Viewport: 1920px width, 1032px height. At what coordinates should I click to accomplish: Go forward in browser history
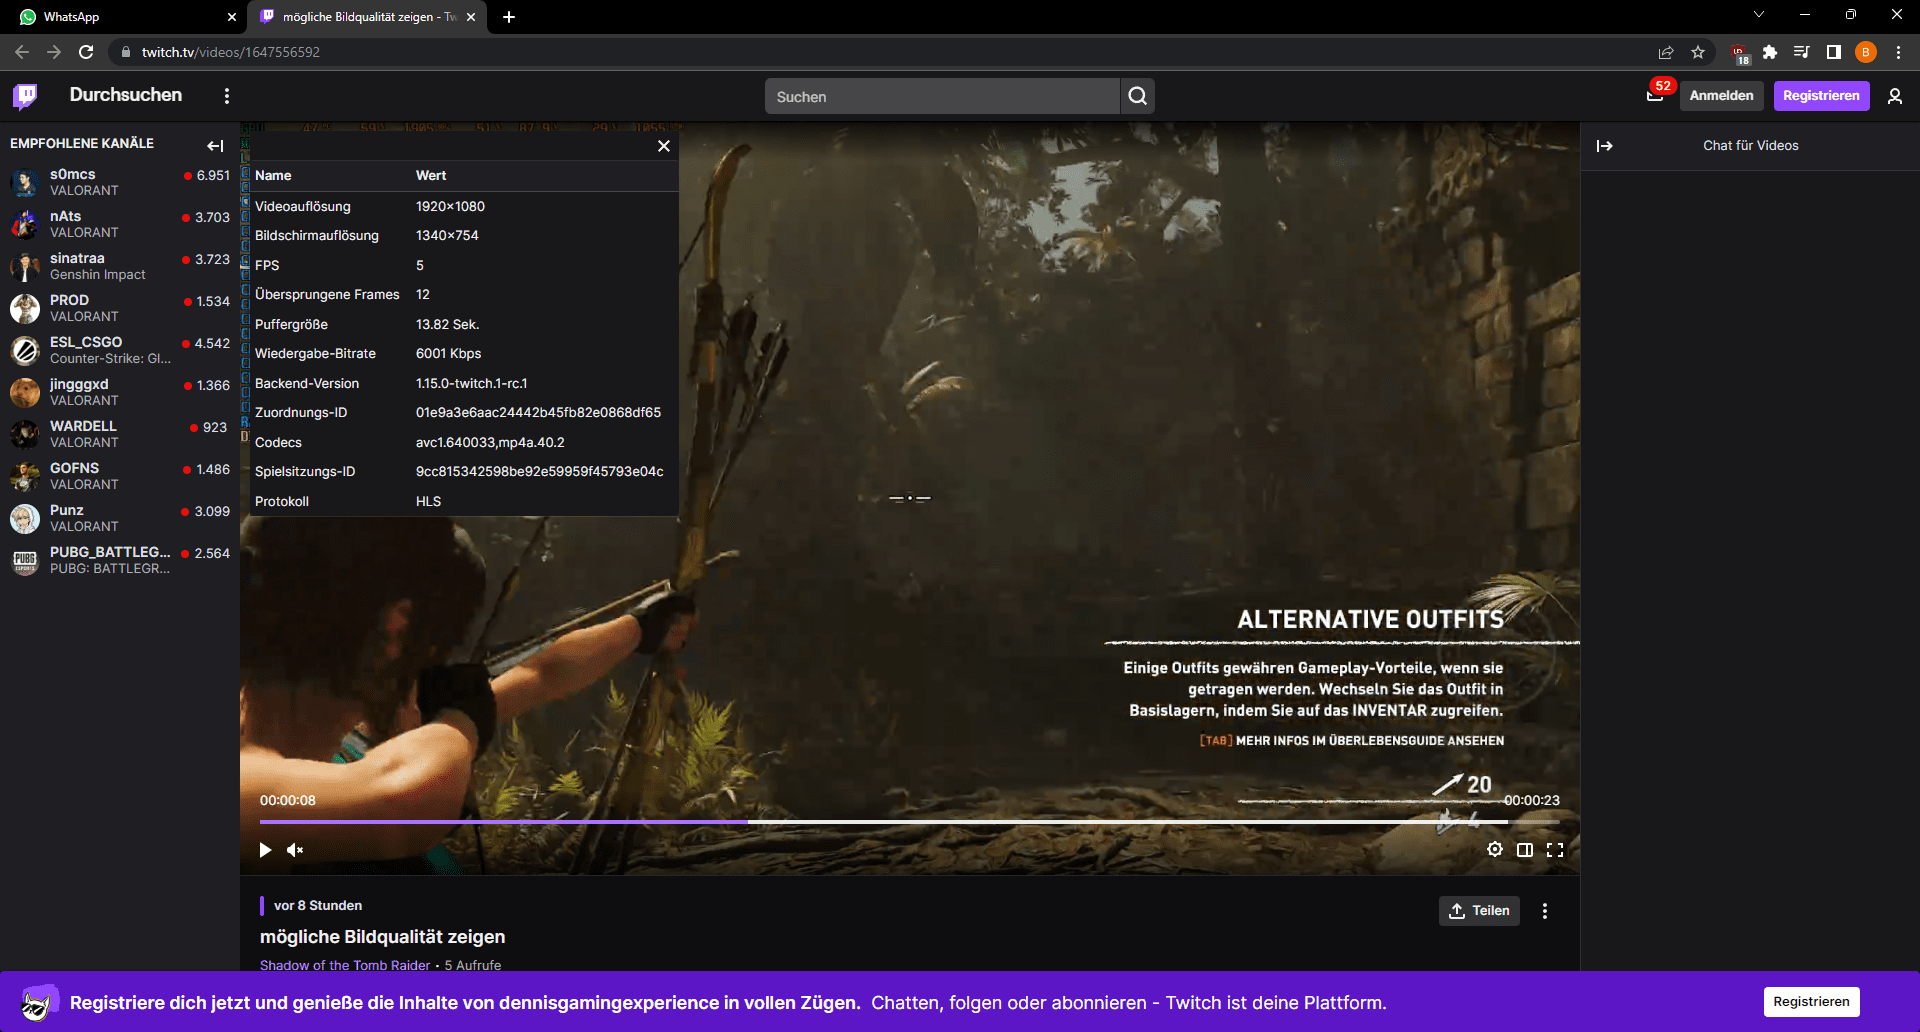point(54,52)
